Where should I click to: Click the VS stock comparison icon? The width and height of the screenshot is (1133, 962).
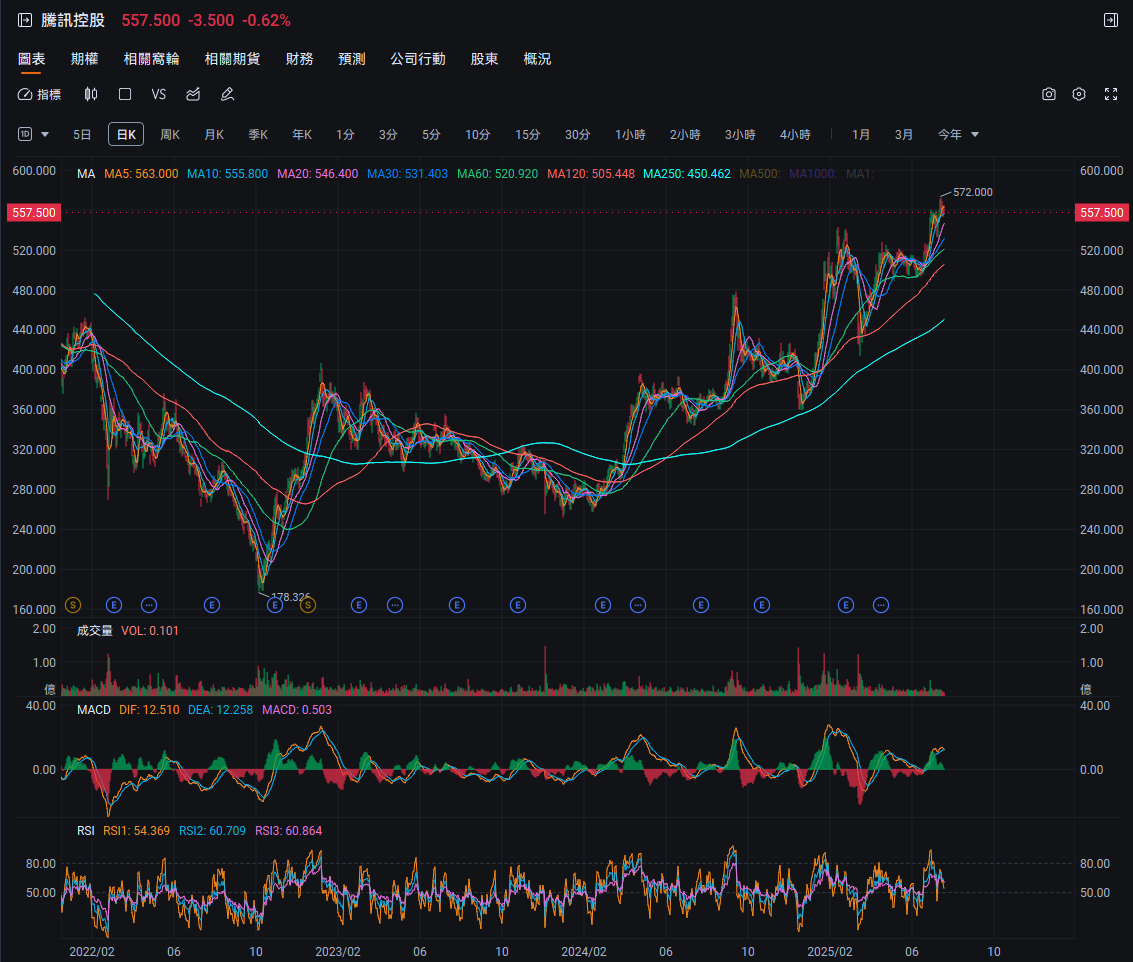pos(158,94)
